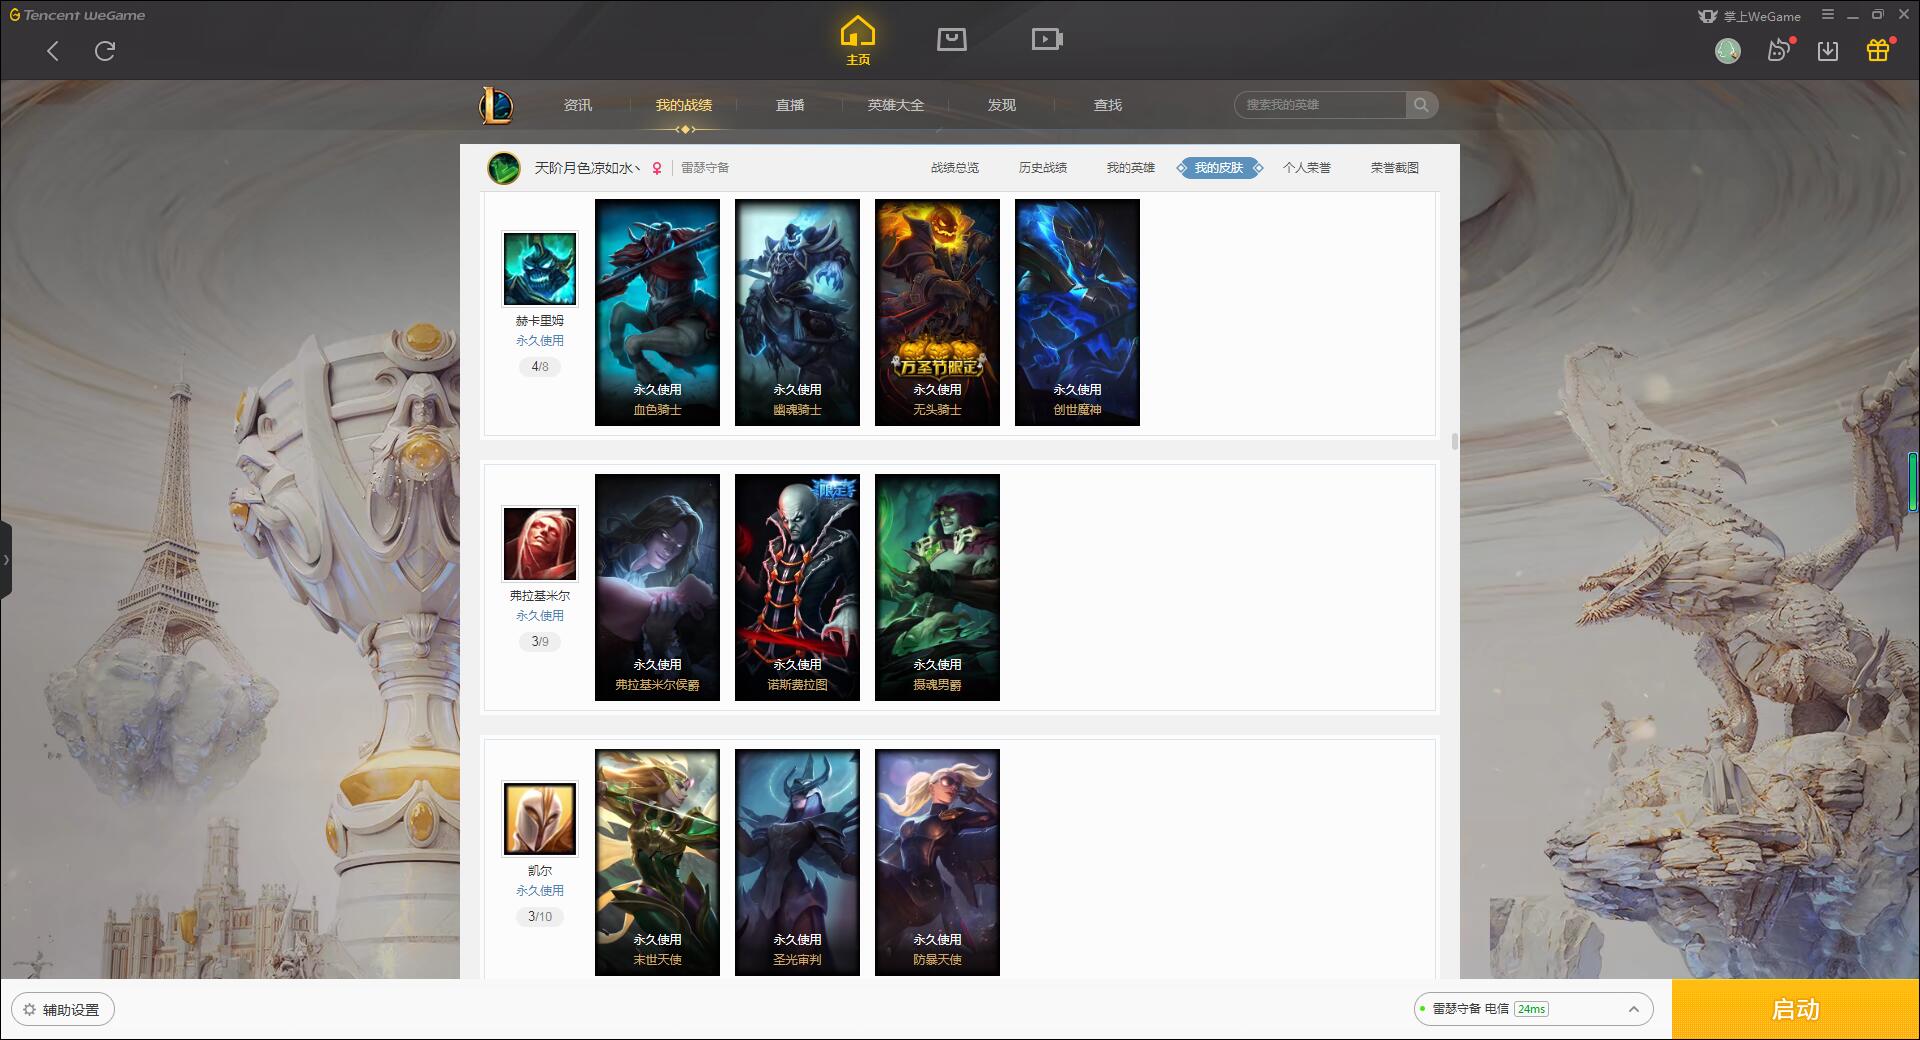
Task: Open the 创世魔神 skin card
Action: coord(1077,312)
